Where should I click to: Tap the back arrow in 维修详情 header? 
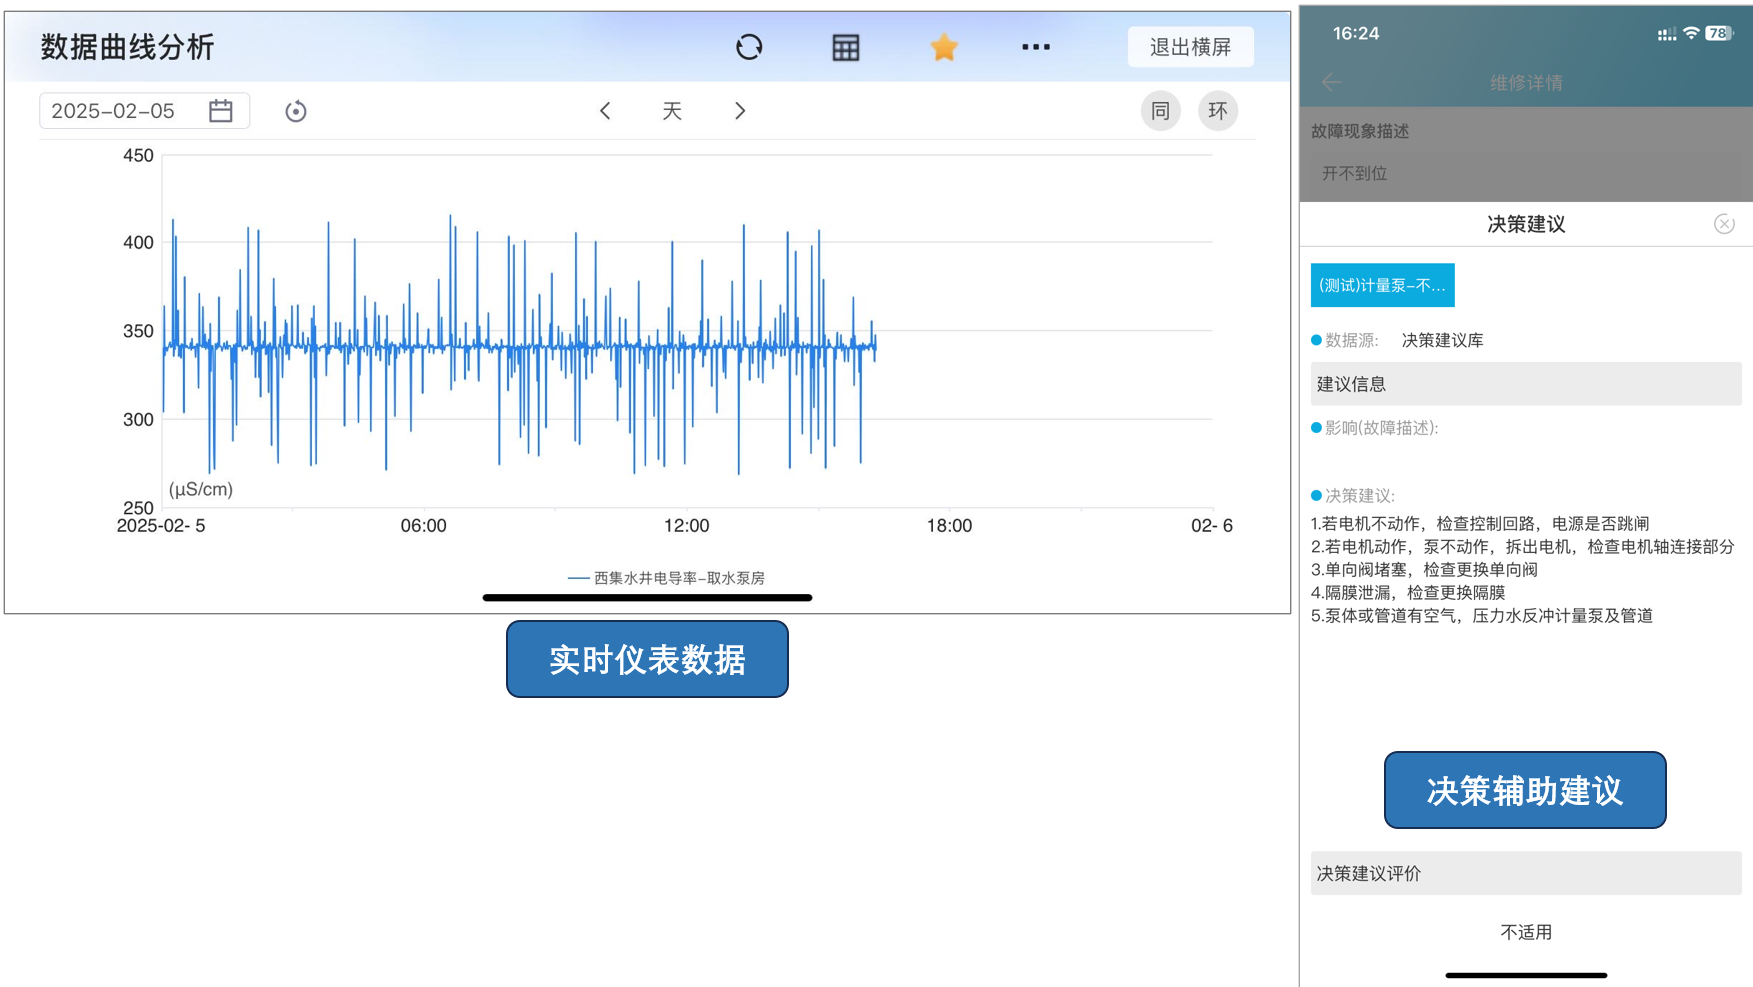1331,82
